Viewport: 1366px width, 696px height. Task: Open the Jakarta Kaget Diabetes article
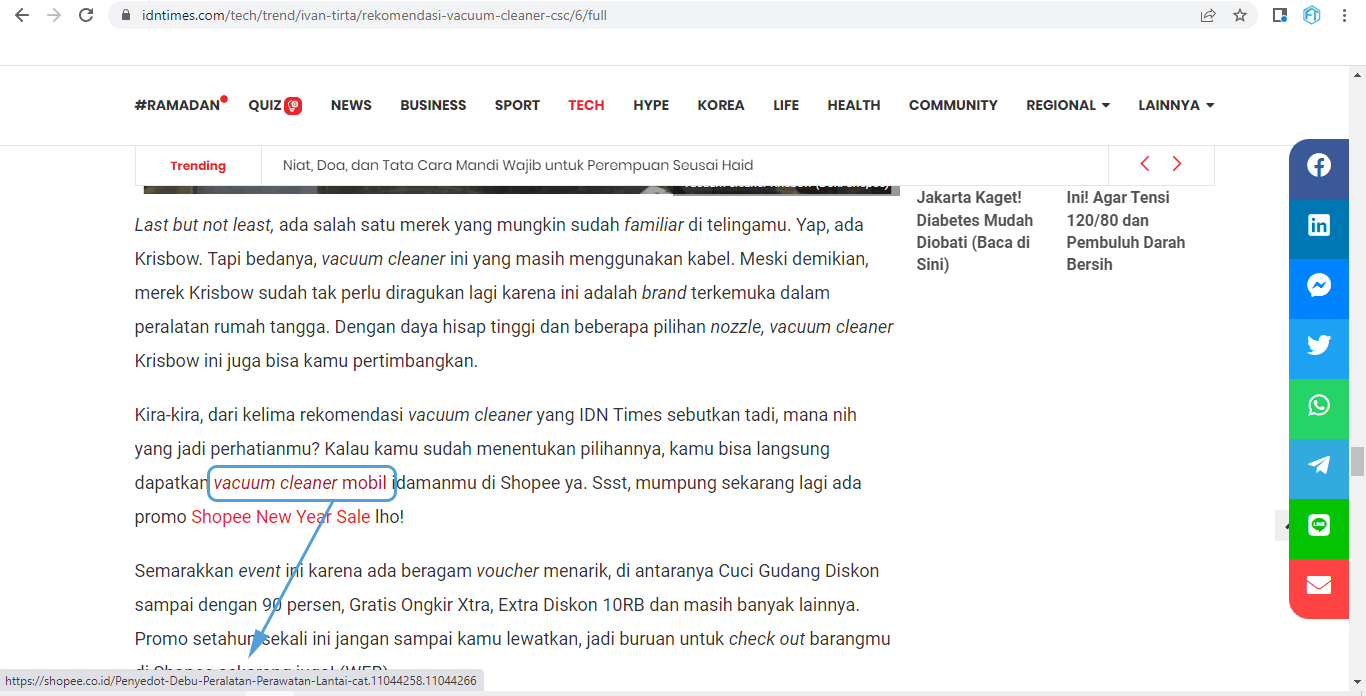975,231
